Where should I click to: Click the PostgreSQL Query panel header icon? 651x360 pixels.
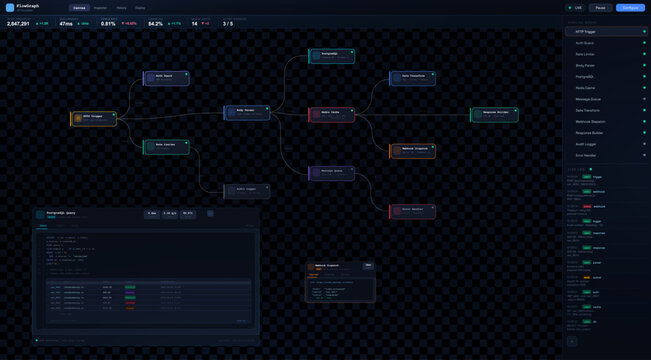40,214
